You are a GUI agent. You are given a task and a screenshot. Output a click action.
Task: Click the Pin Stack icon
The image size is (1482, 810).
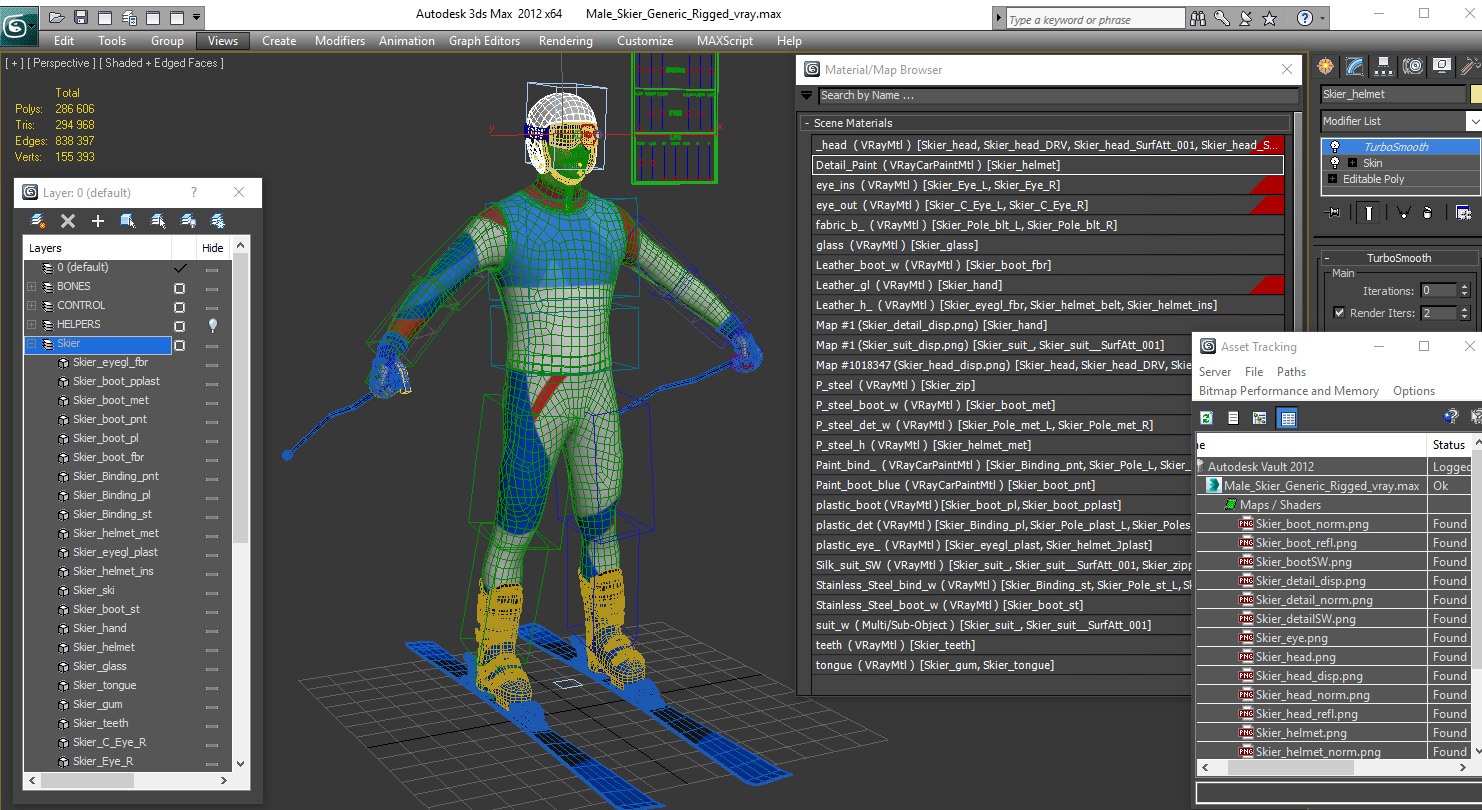coord(1333,212)
